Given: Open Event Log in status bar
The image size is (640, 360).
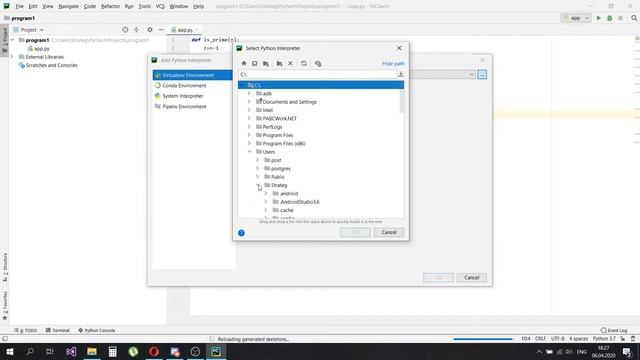Looking at the screenshot, I should [613, 330].
